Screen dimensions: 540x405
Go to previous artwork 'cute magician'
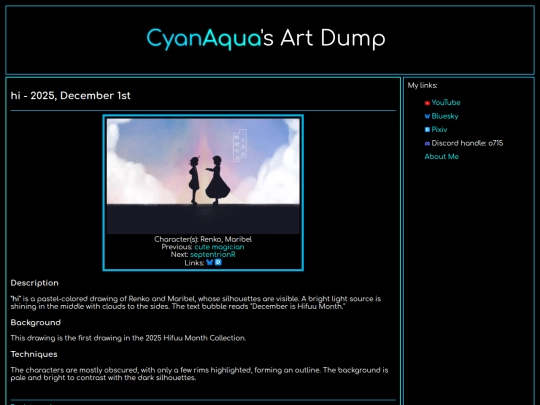tap(219, 247)
